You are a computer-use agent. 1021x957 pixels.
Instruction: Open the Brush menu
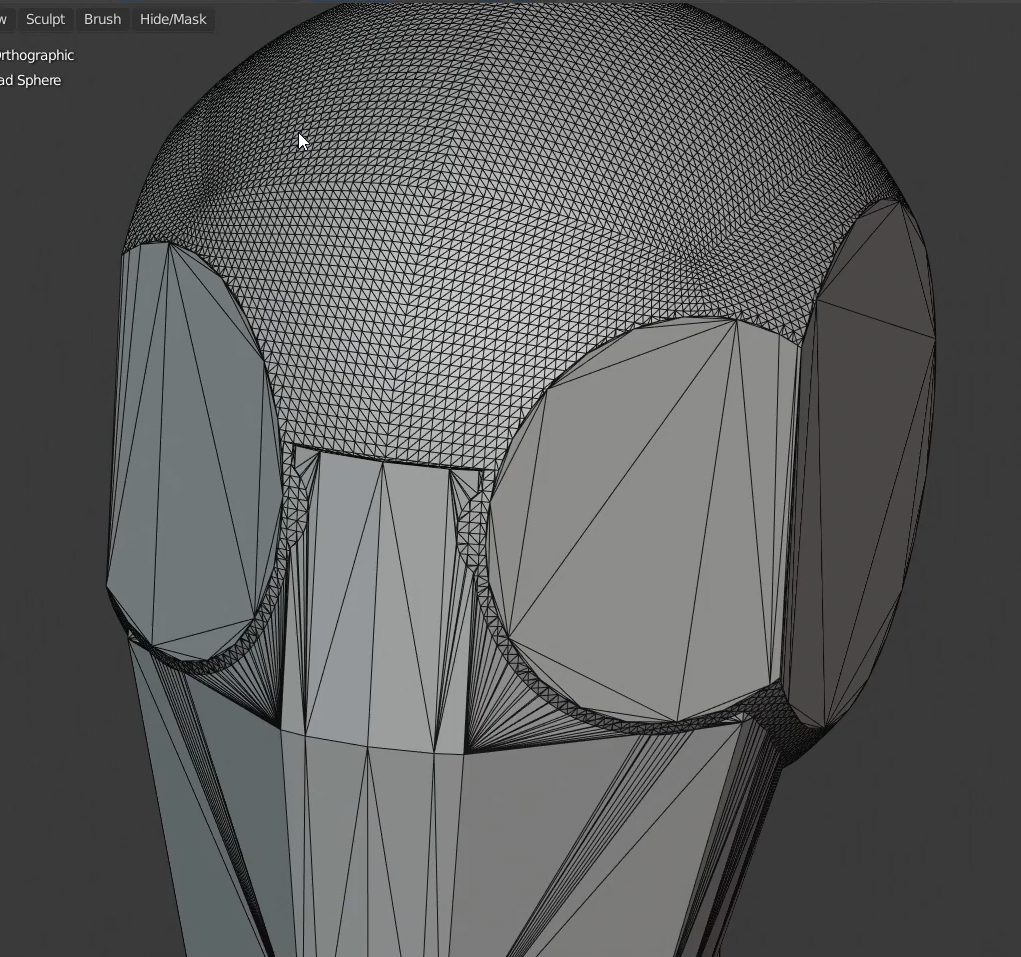pyautogui.click(x=102, y=19)
